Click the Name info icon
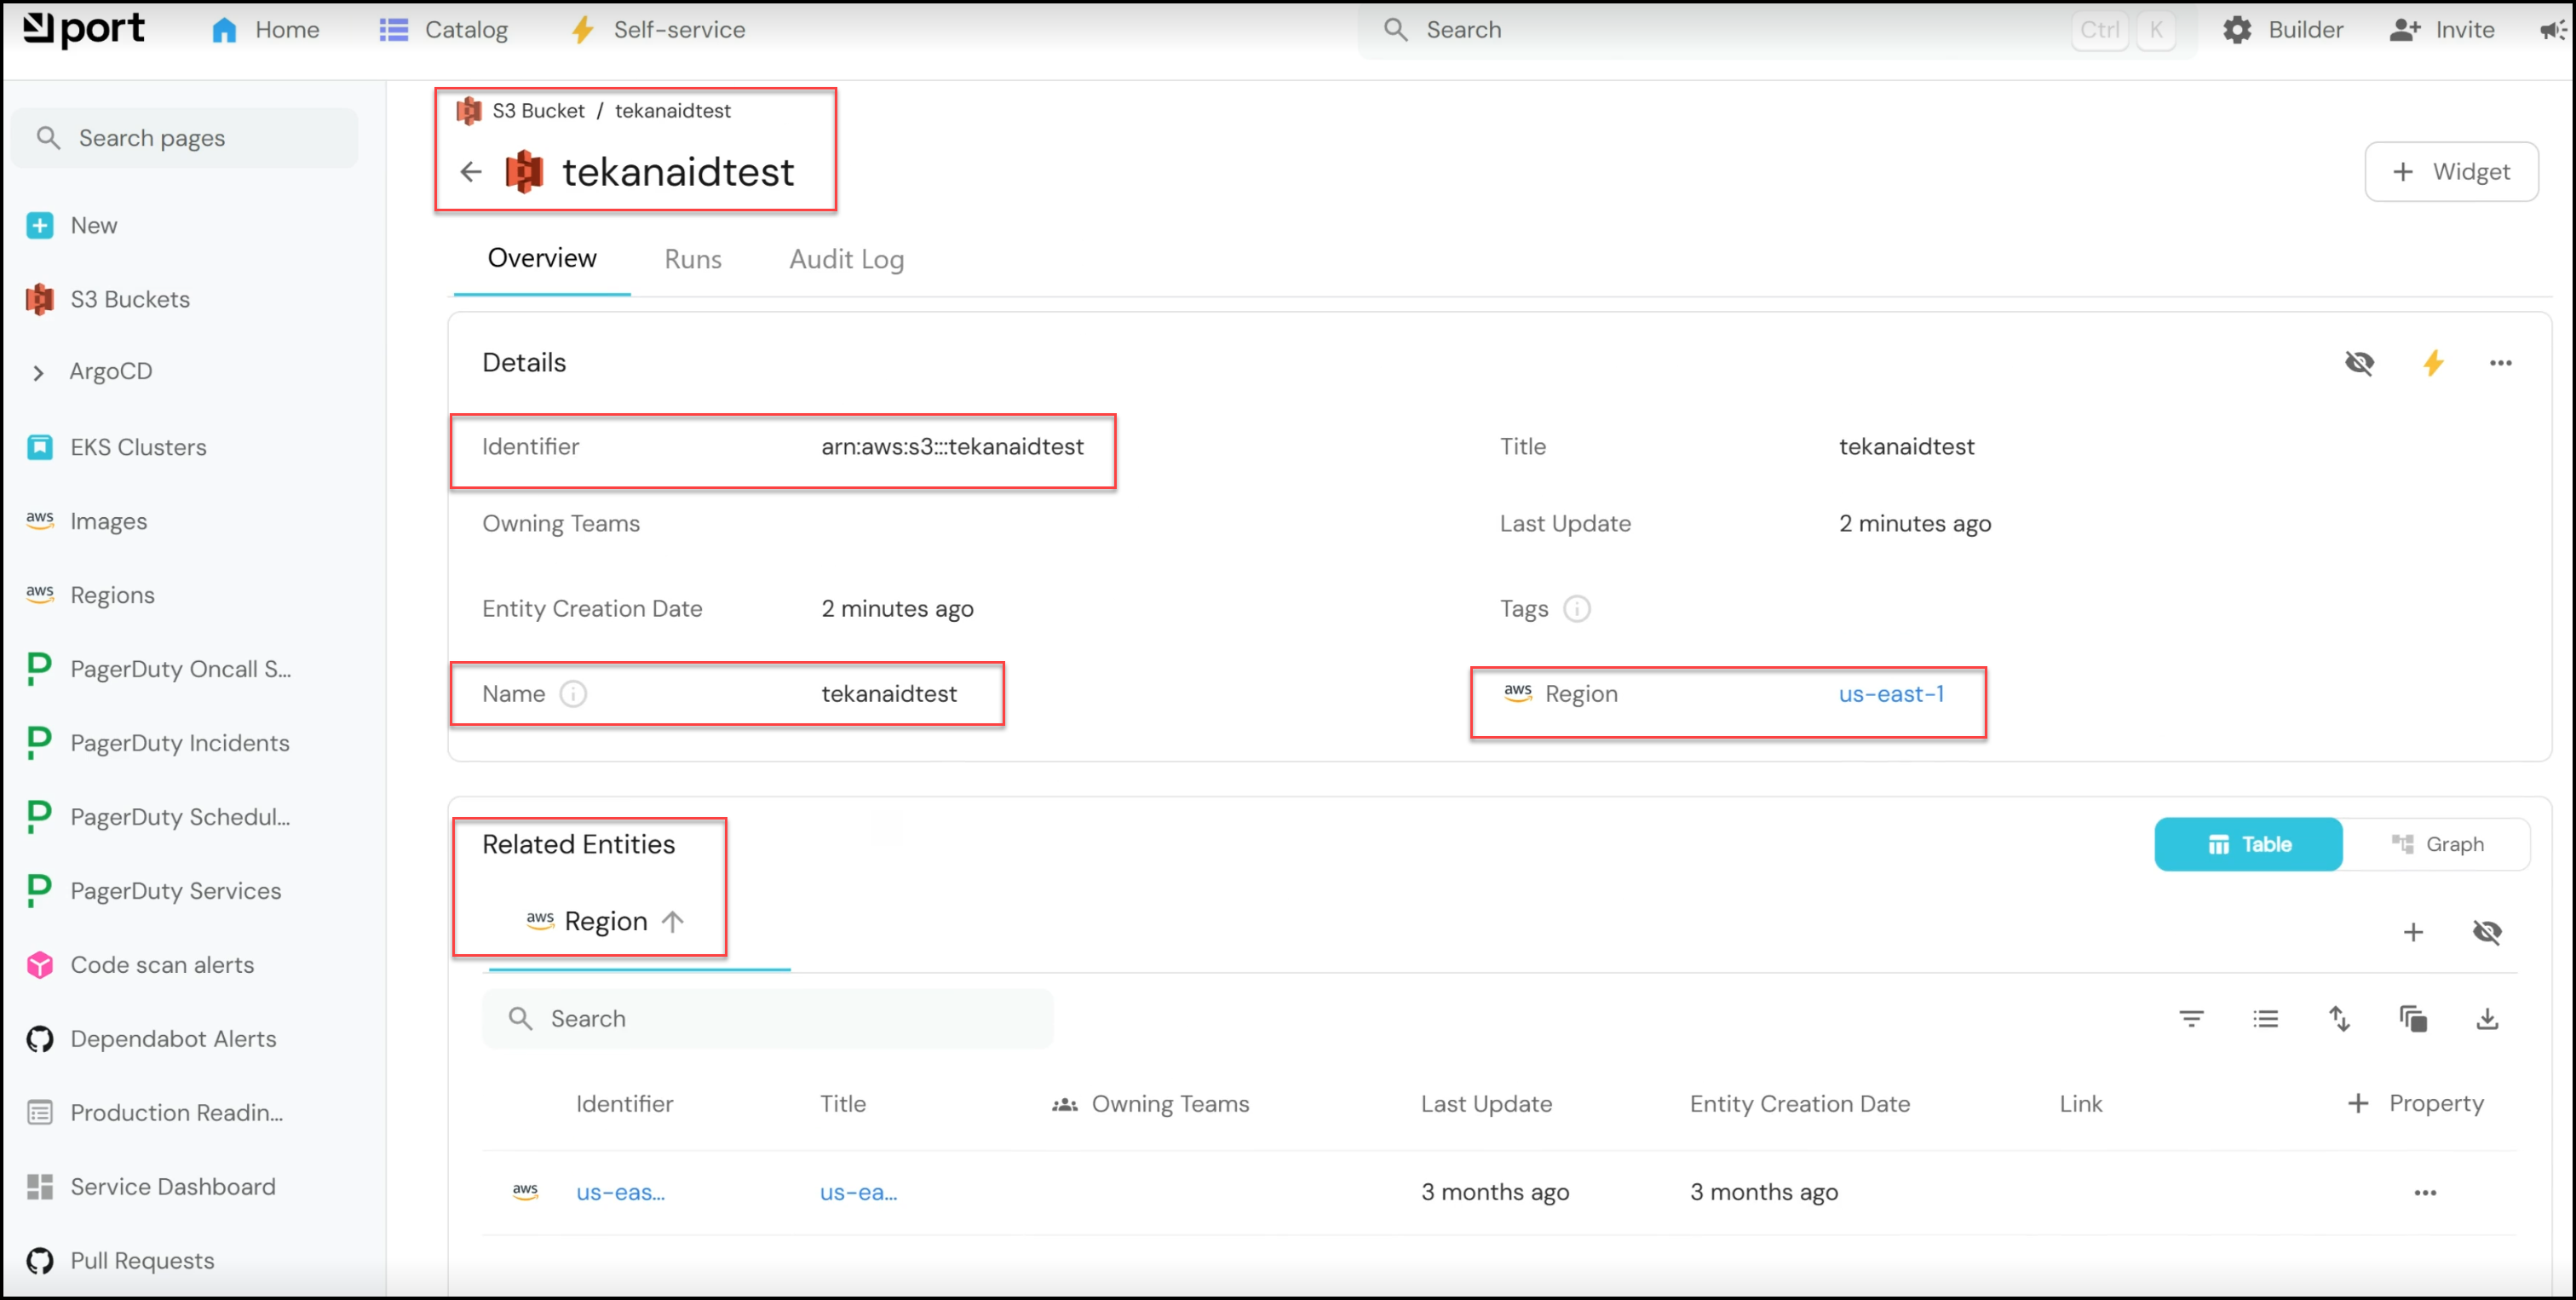This screenshot has width=2576, height=1300. [573, 694]
